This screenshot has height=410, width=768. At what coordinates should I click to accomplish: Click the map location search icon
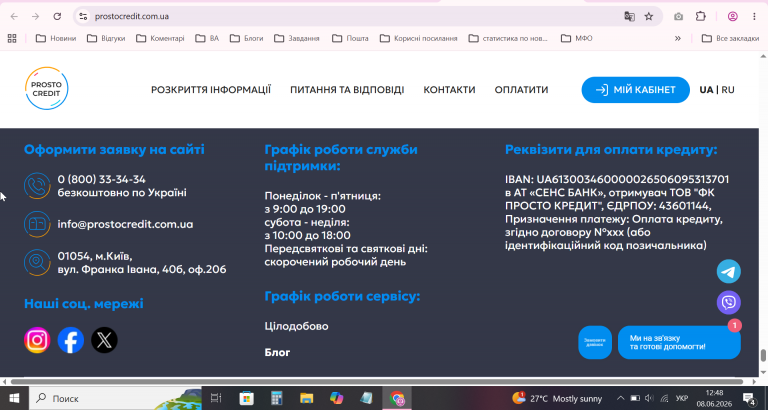click(x=37, y=263)
